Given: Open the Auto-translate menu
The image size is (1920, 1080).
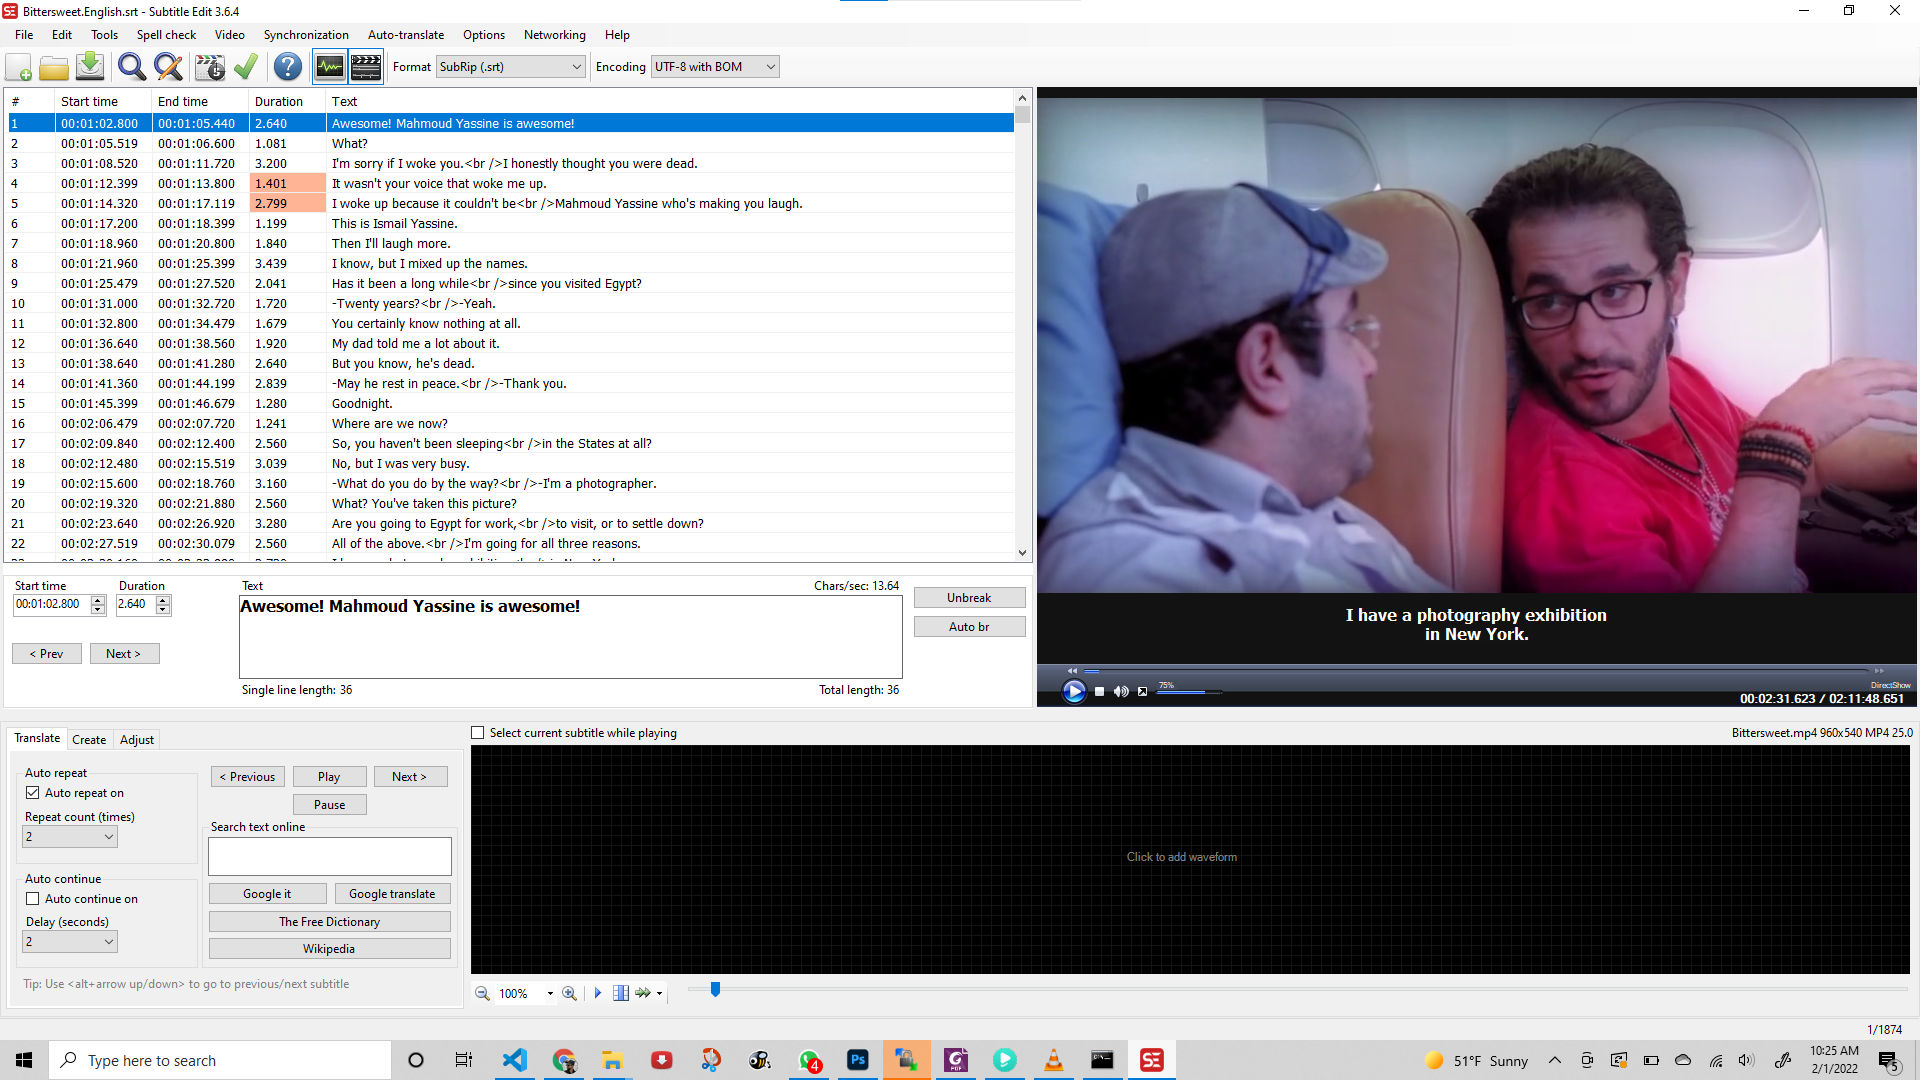Looking at the screenshot, I should pos(406,35).
